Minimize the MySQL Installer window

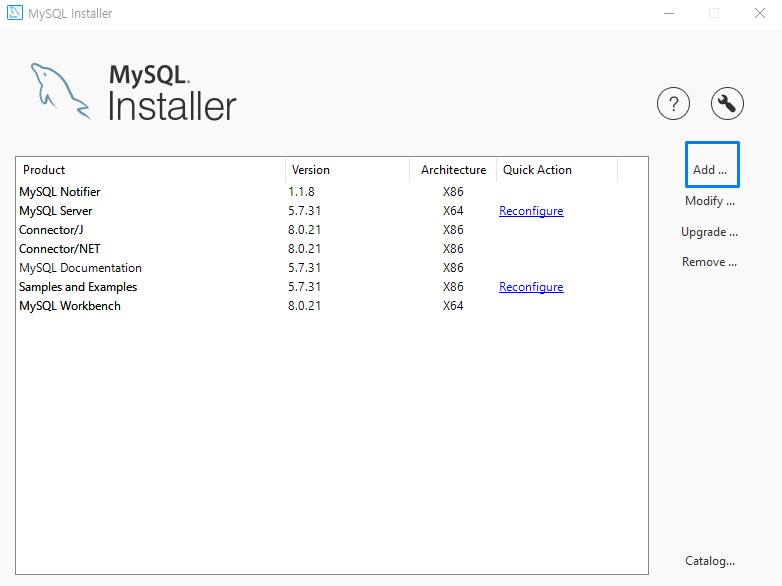point(669,13)
